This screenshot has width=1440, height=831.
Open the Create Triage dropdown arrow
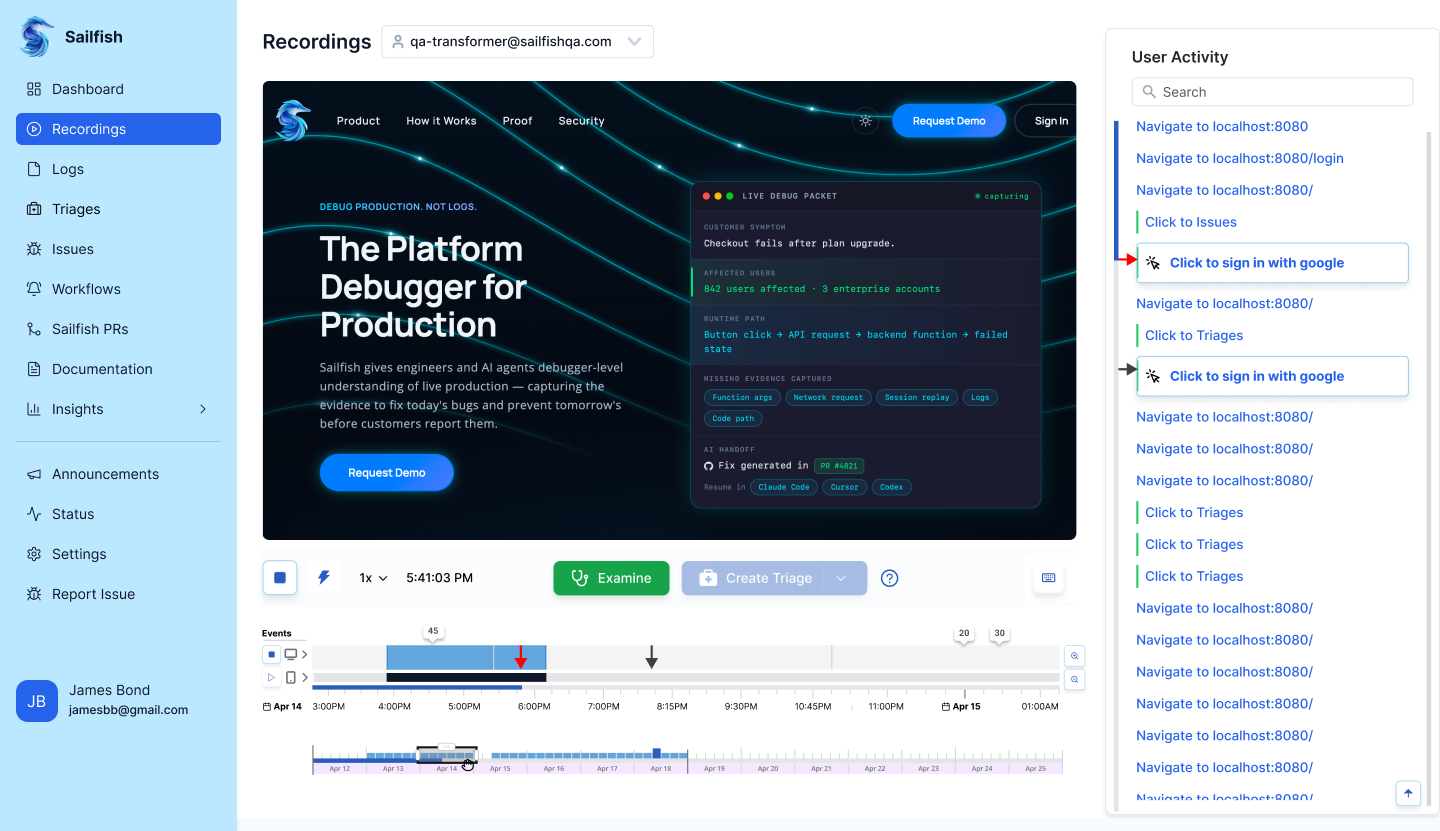click(841, 578)
